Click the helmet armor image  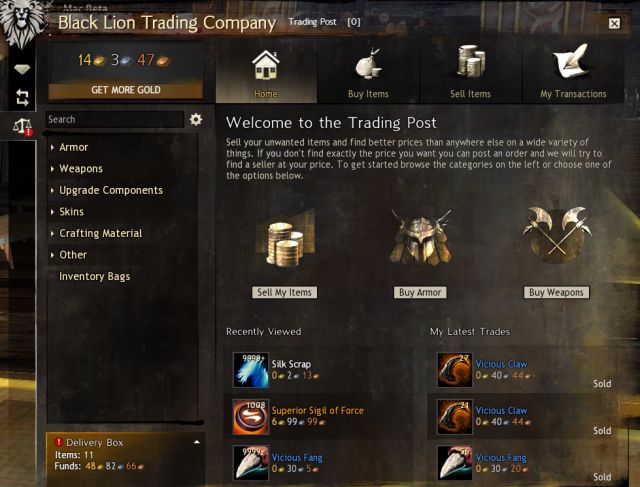[420, 238]
